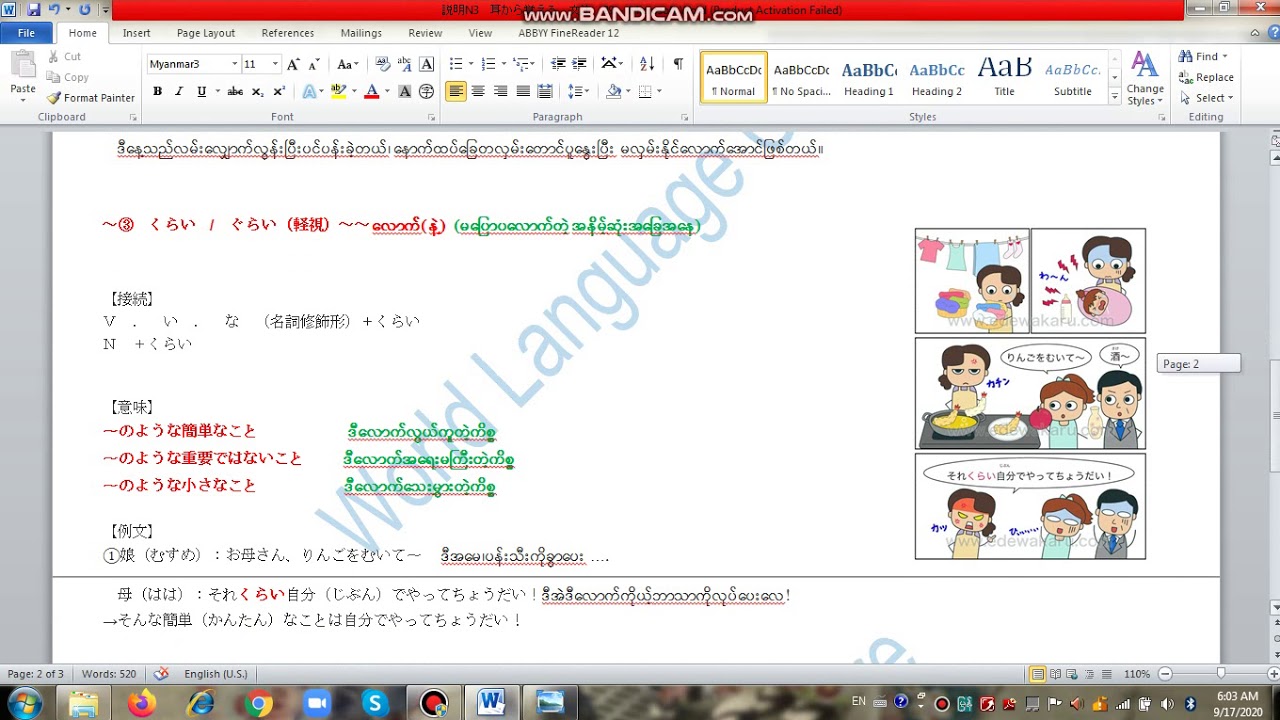The width and height of the screenshot is (1280, 720).
Task: Click the Undo icon in Quick Access Toolbar
Action: click(54, 9)
